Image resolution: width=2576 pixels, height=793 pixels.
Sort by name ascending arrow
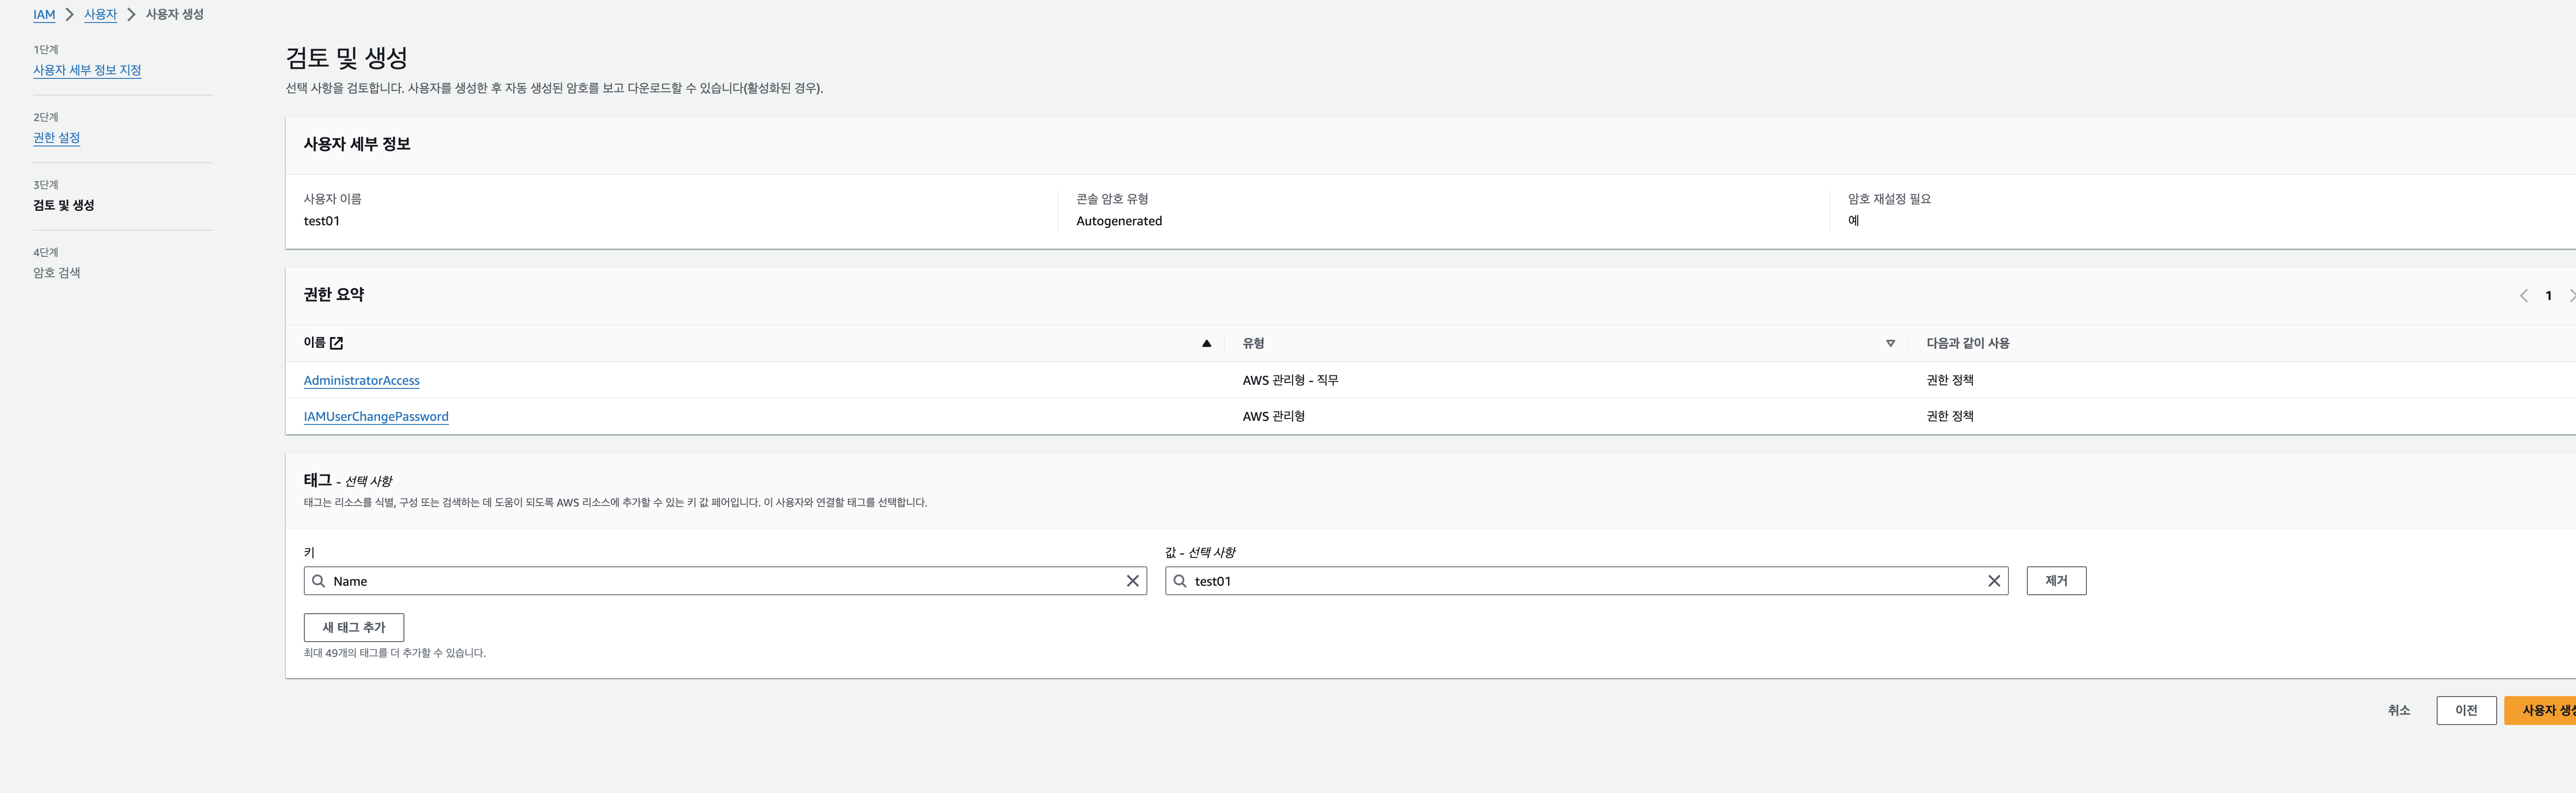tap(1206, 343)
